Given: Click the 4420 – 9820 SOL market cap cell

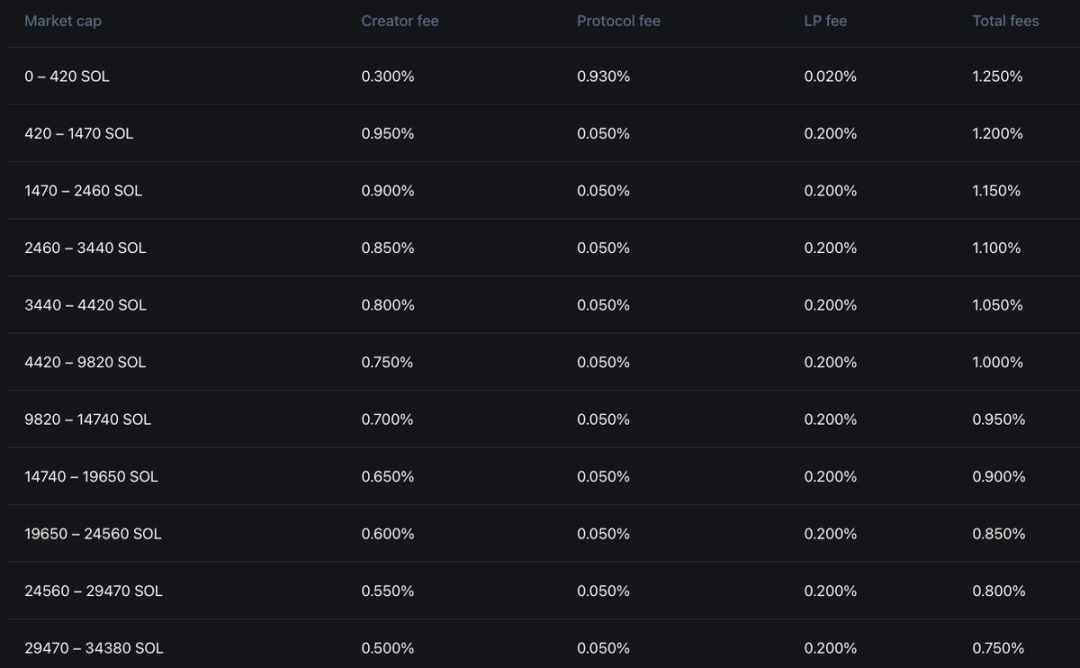Looking at the screenshot, I should coord(85,362).
